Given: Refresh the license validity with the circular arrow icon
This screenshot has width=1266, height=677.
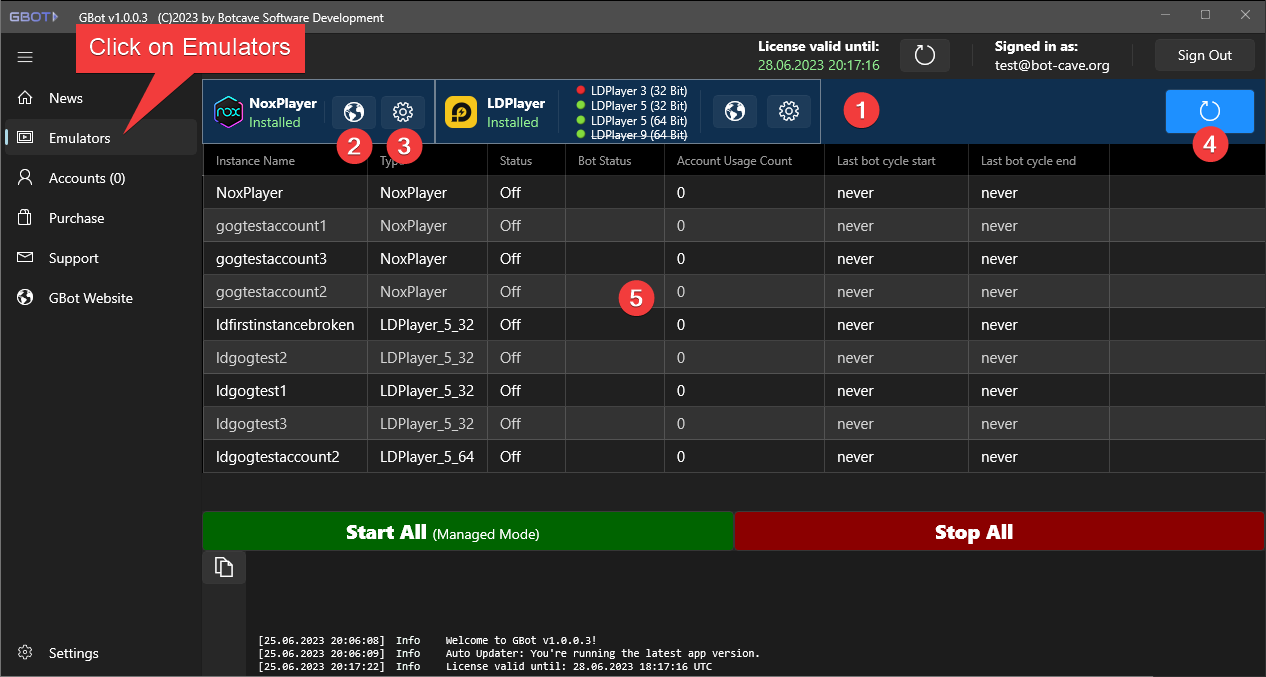Looking at the screenshot, I should click(x=924, y=55).
